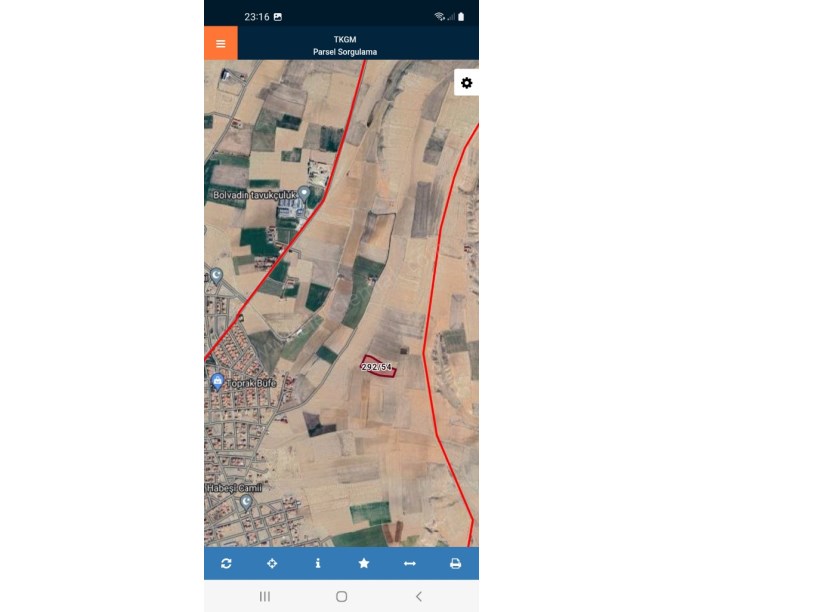Add parcel to favorites star icon
This screenshot has width=816, height=612.
click(x=364, y=563)
